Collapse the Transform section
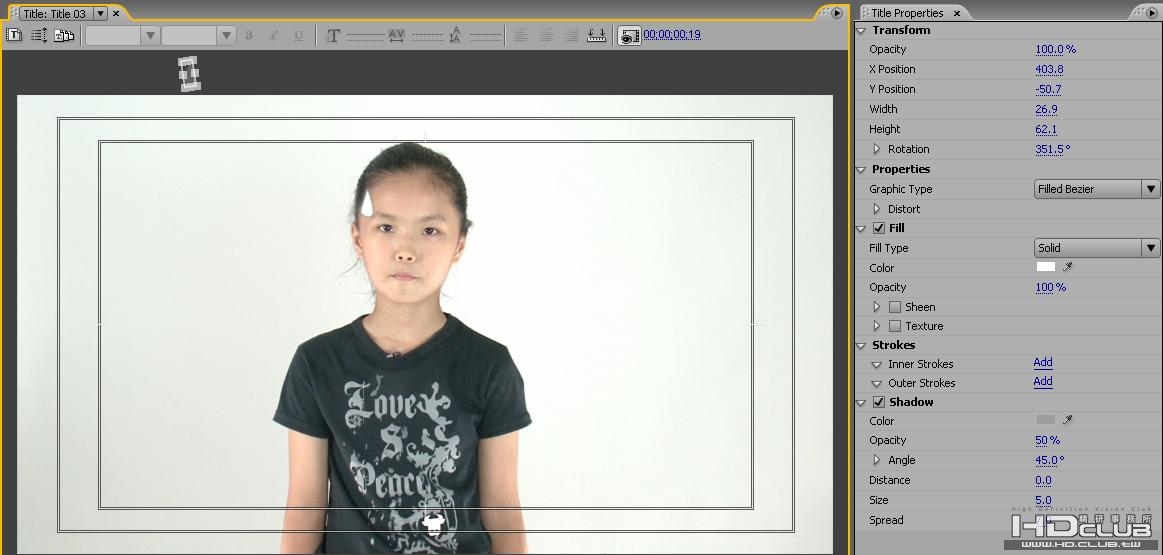The height and width of the screenshot is (555, 1163). click(861, 30)
